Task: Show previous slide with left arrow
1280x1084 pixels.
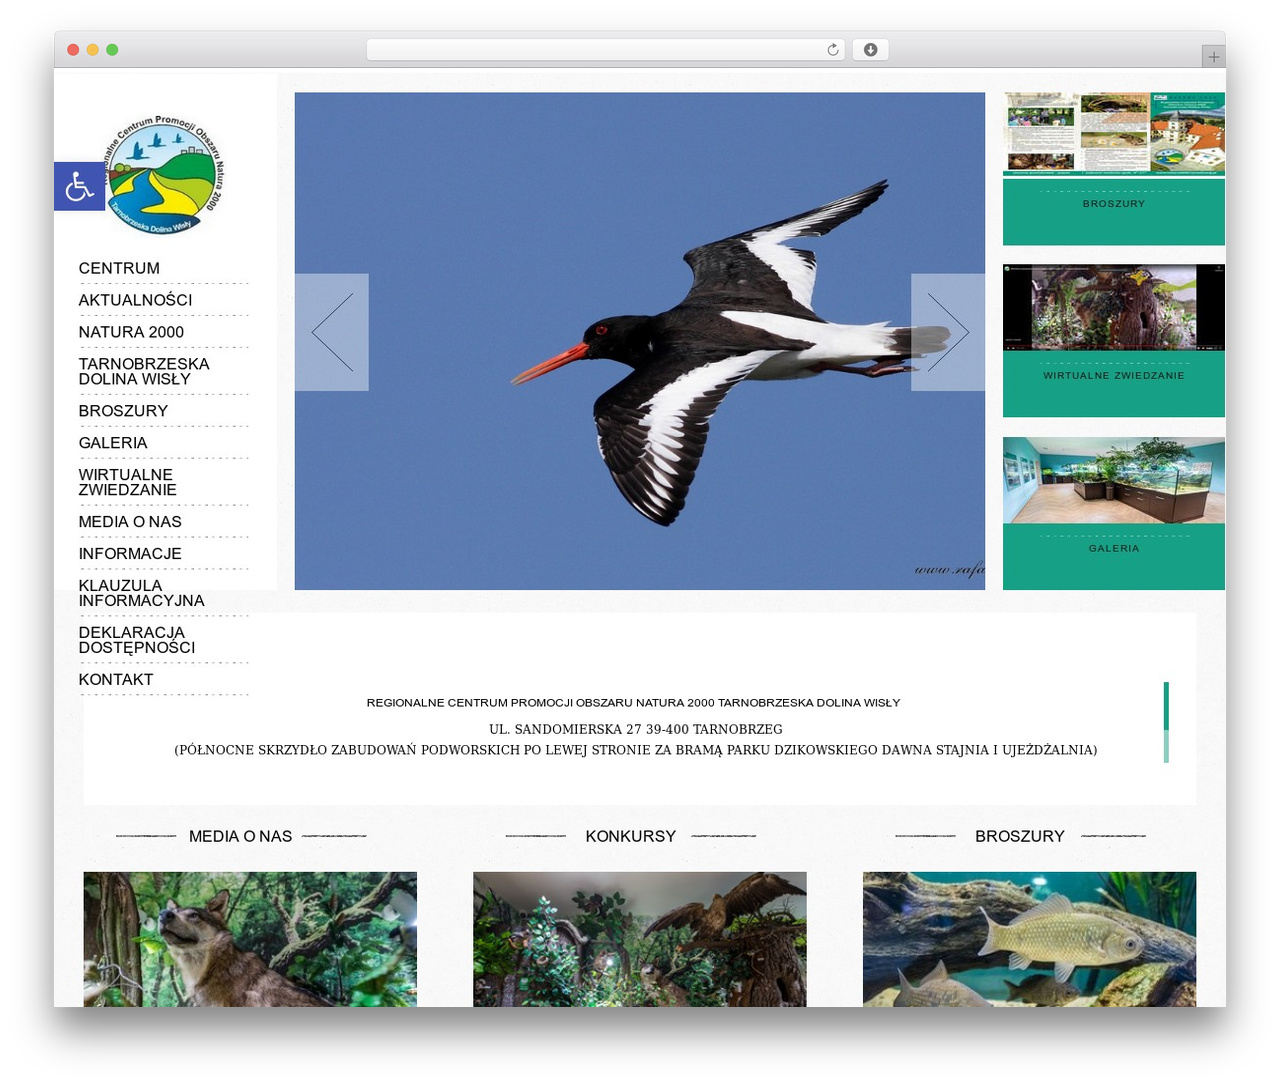Action: [x=332, y=332]
